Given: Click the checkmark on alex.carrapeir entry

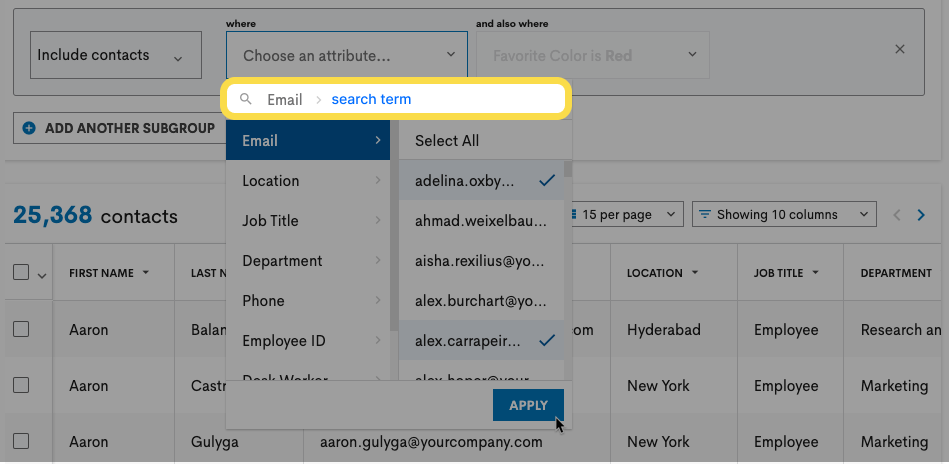Looking at the screenshot, I should [x=547, y=341].
